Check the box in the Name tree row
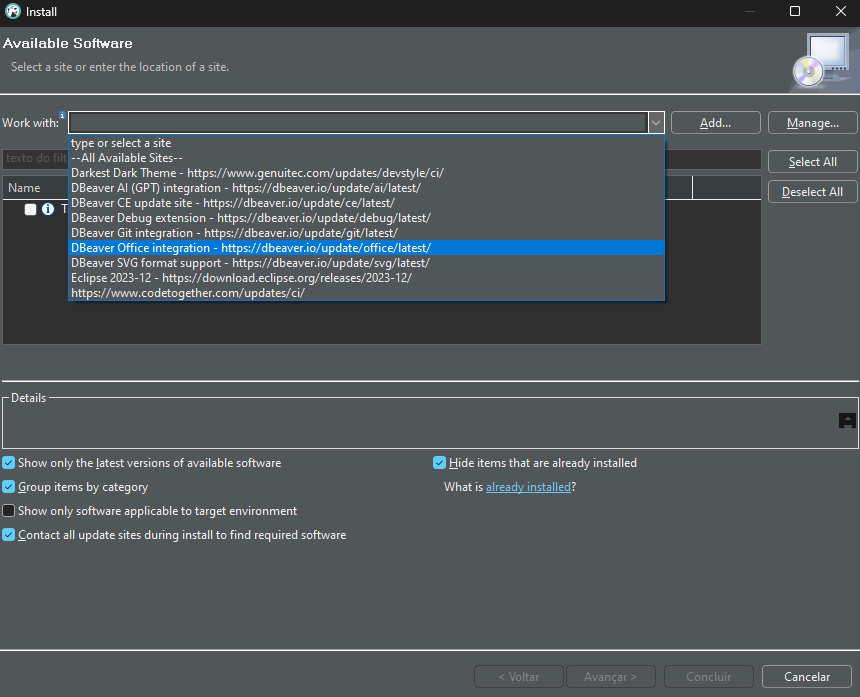 point(31,209)
